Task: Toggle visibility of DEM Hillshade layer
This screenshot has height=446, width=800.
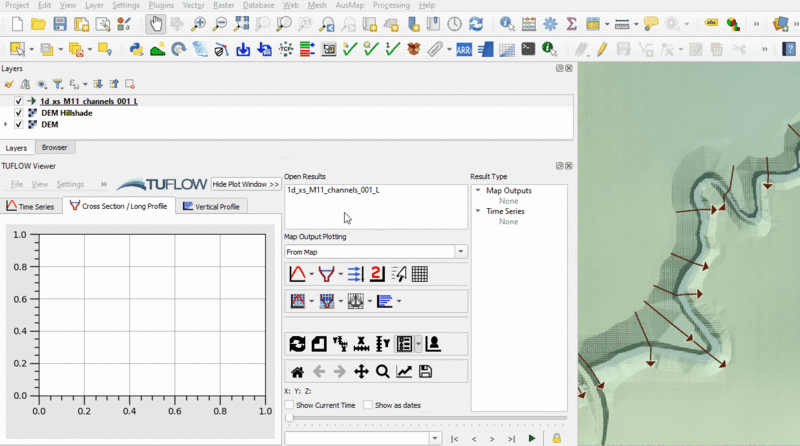Action: (x=19, y=113)
